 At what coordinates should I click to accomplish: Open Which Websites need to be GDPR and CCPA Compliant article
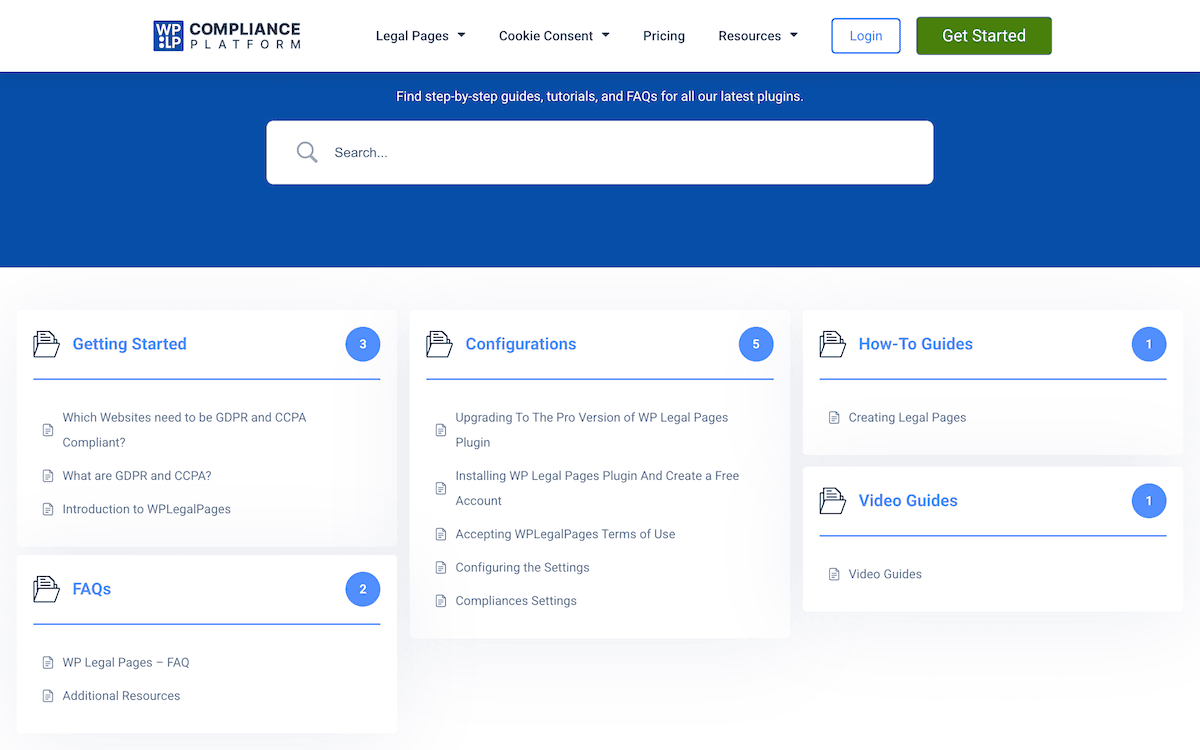click(184, 430)
